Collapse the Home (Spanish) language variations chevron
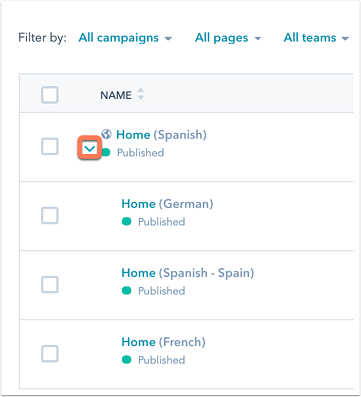 coord(90,148)
